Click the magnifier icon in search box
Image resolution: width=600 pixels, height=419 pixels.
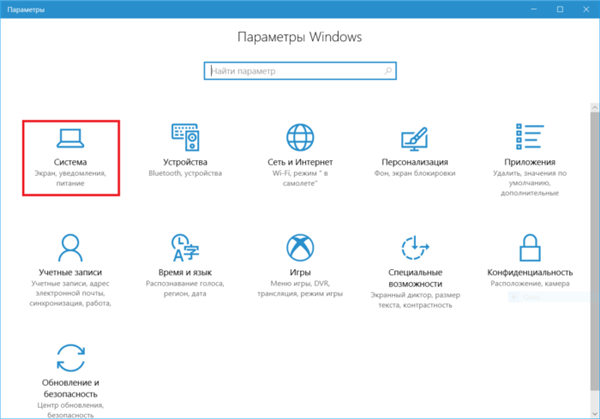click(x=388, y=71)
